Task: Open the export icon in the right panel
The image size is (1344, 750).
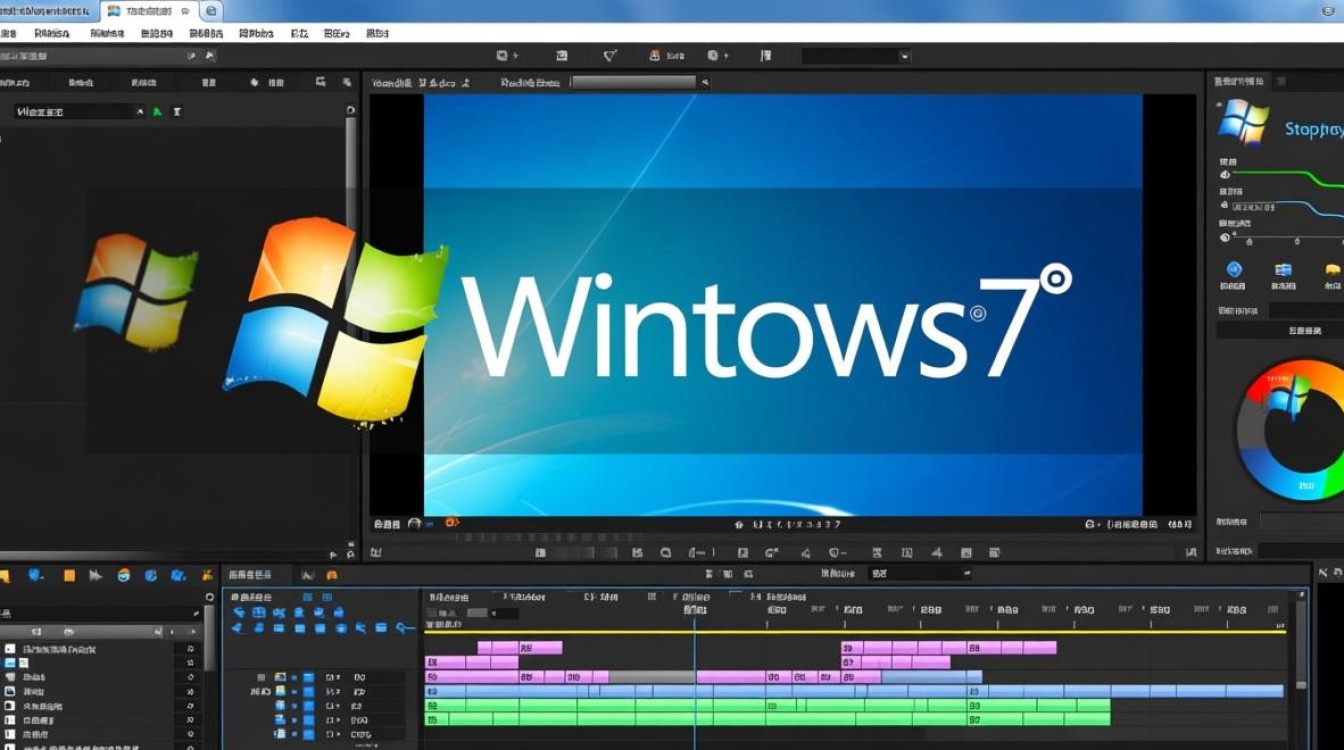Action: 1282,270
